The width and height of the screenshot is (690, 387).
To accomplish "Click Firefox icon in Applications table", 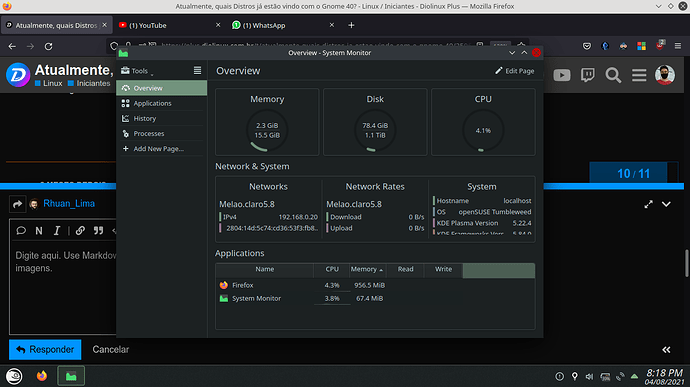I will coord(224,285).
